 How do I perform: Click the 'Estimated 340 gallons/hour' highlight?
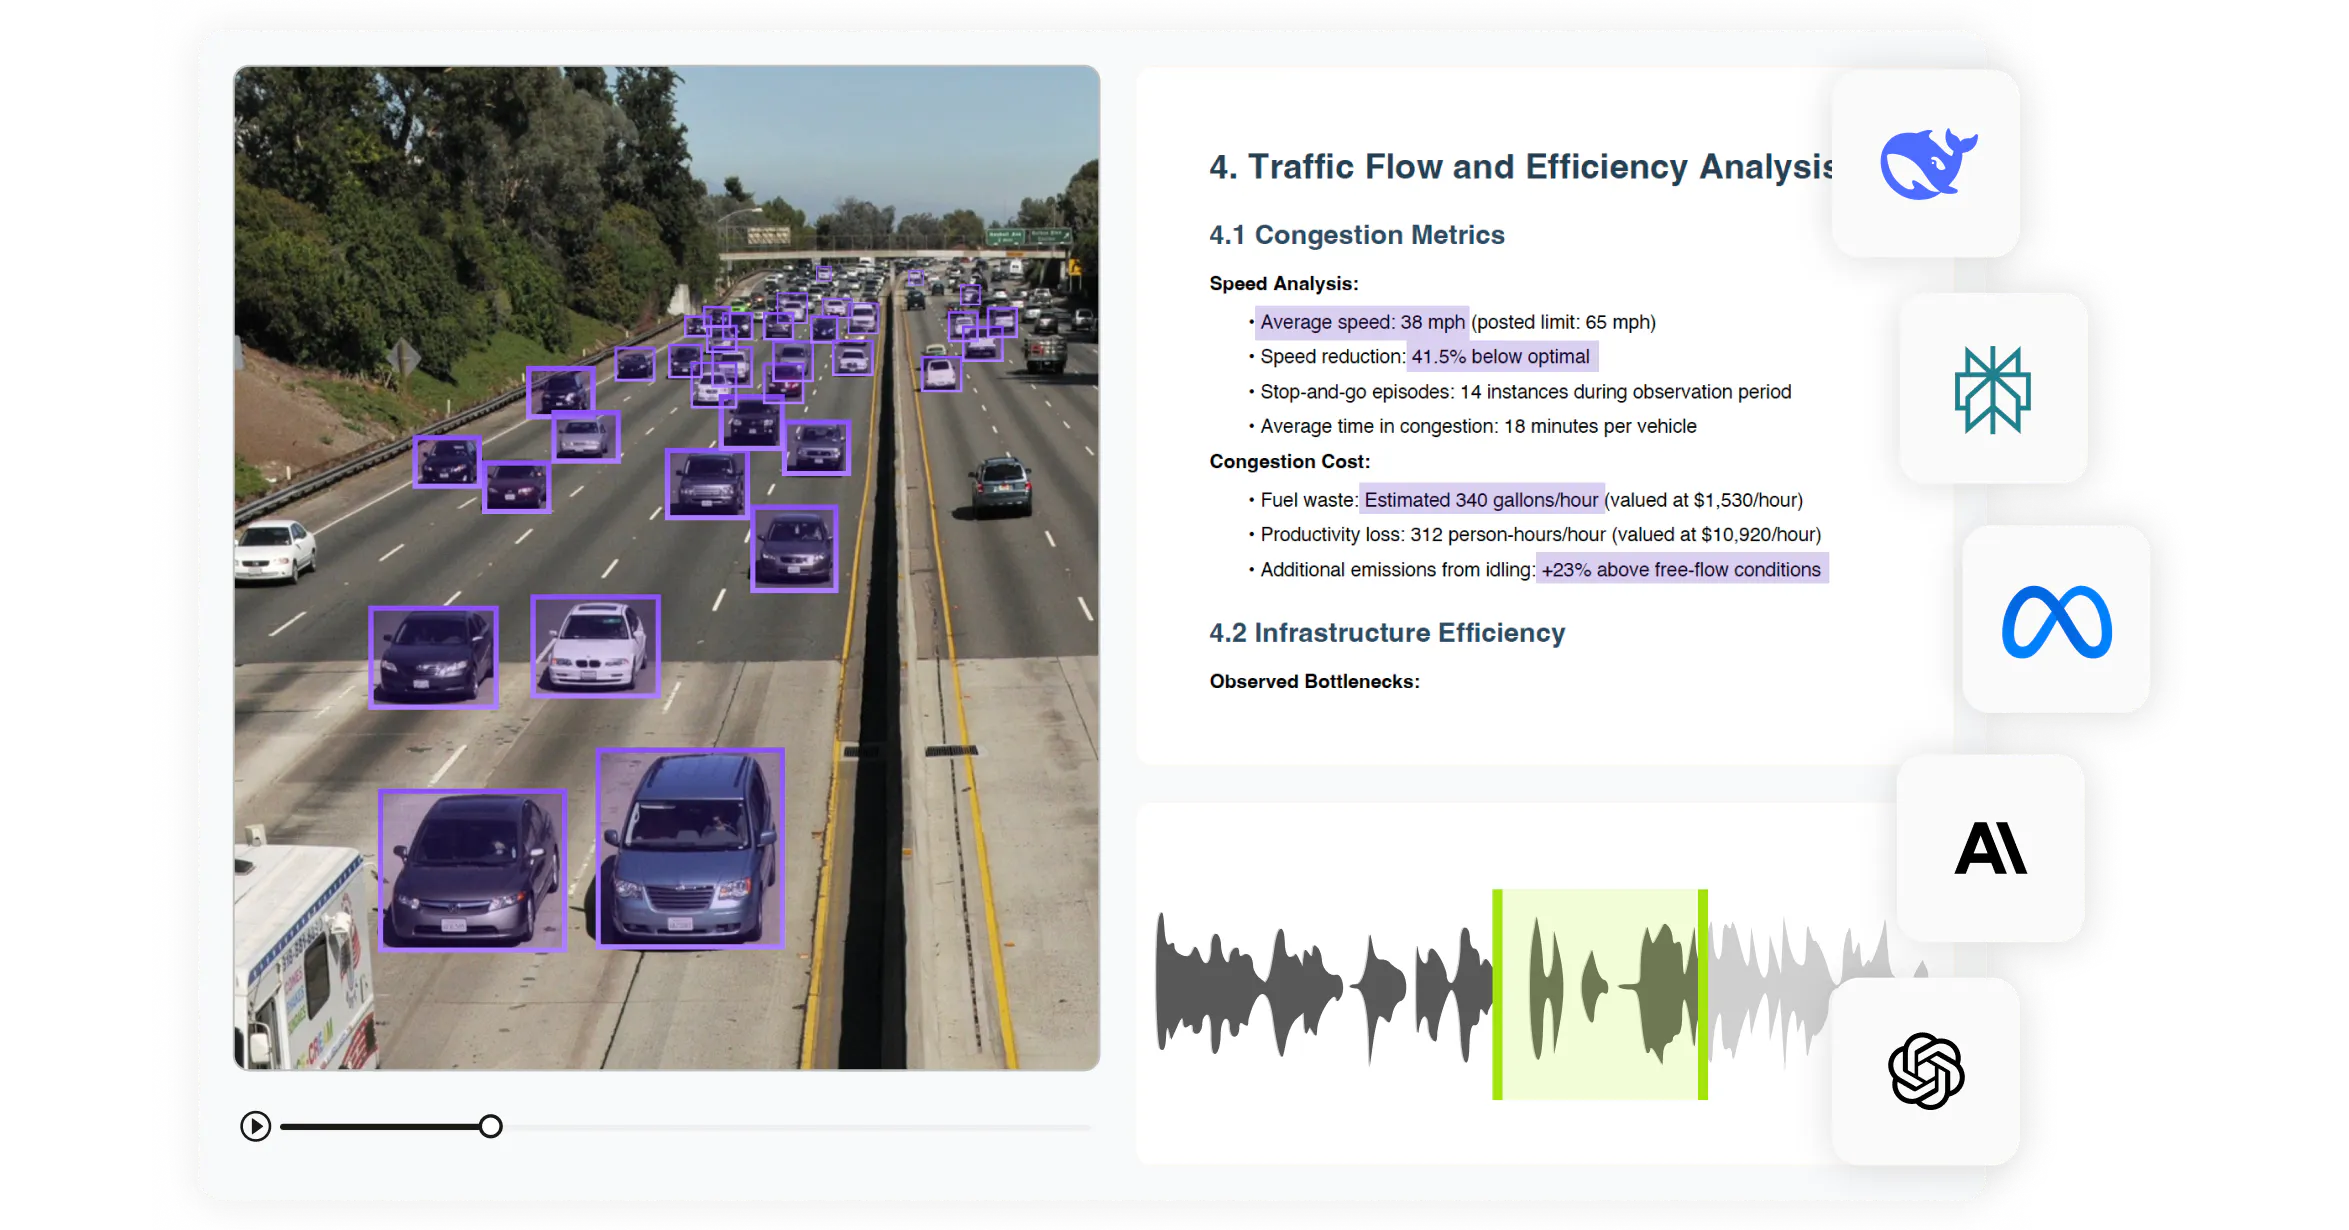pyautogui.click(x=1480, y=500)
